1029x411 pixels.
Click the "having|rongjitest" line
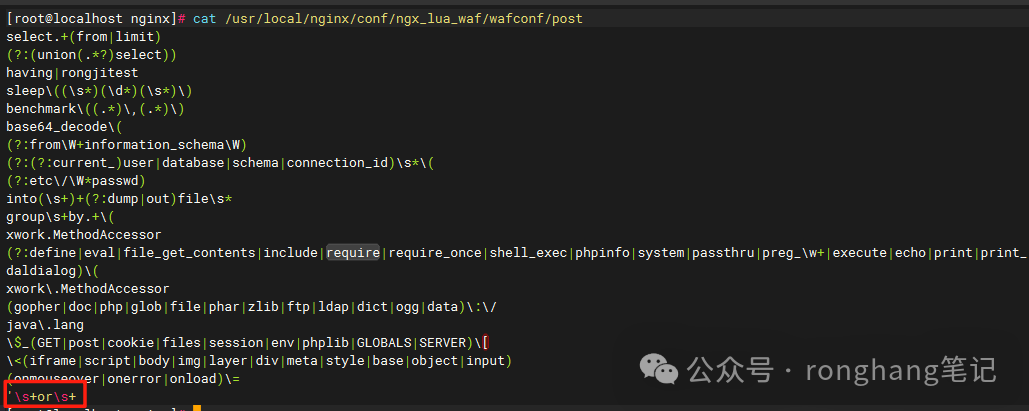[x=72, y=73]
